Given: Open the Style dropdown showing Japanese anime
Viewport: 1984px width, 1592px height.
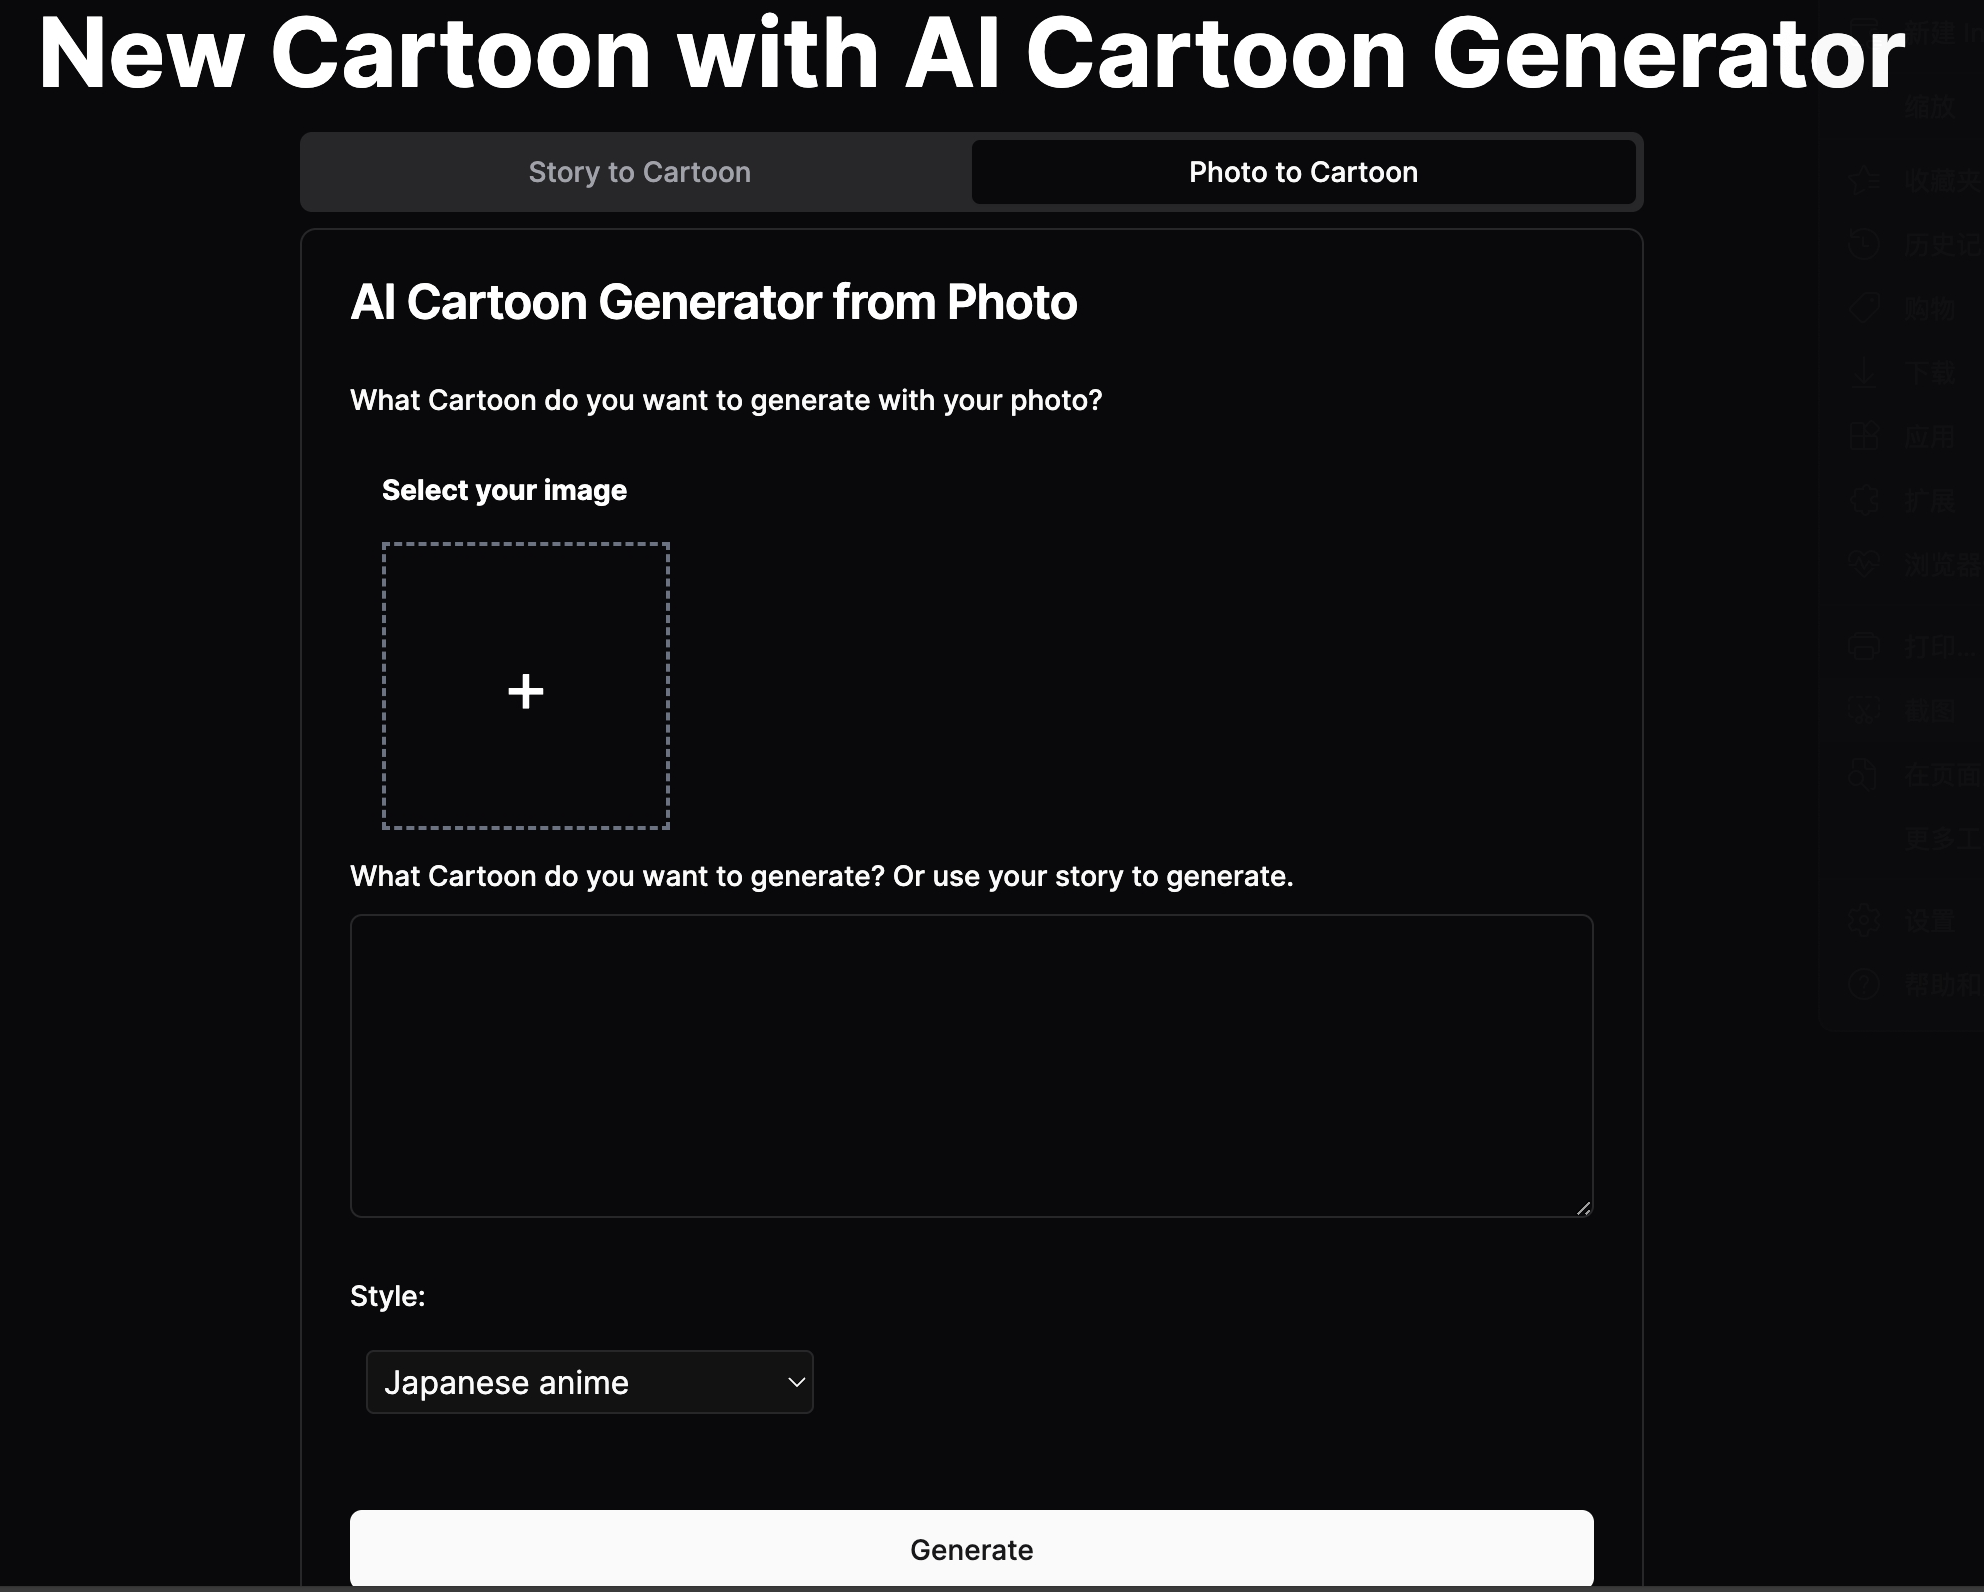Looking at the screenshot, I should click(590, 1382).
